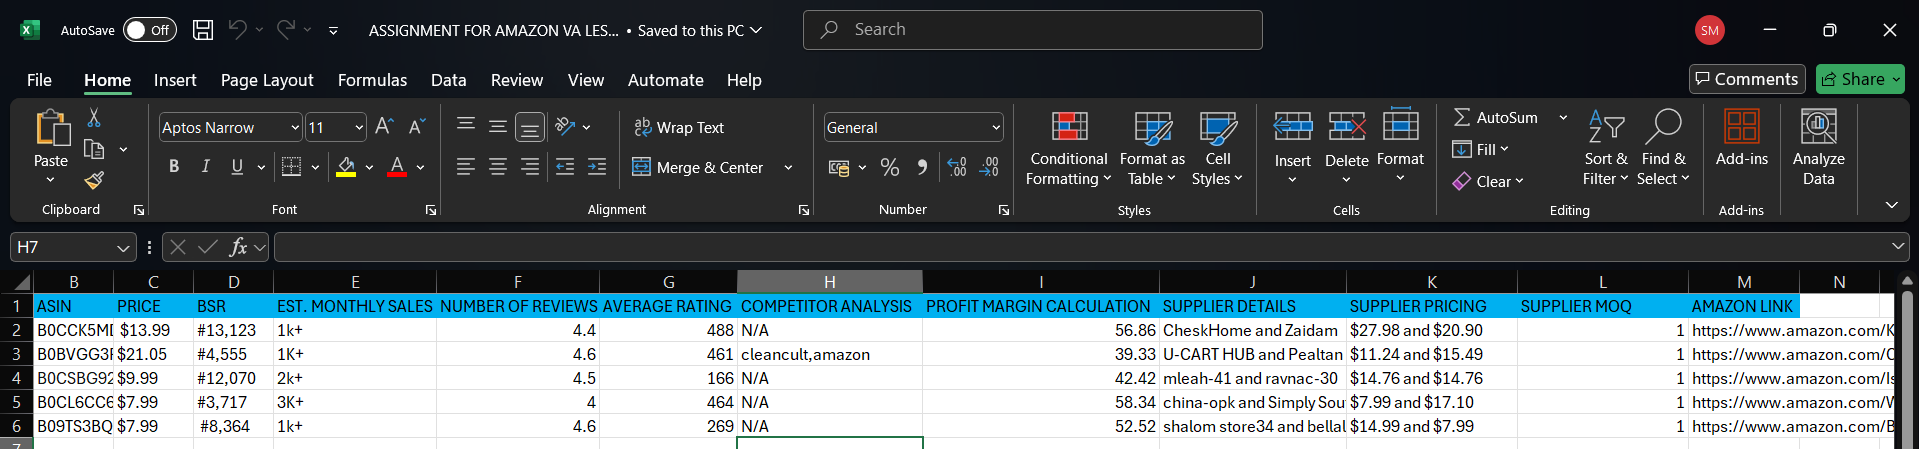This screenshot has width=1919, height=449.
Task: Increase indent in cell
Action: point(597,167)
